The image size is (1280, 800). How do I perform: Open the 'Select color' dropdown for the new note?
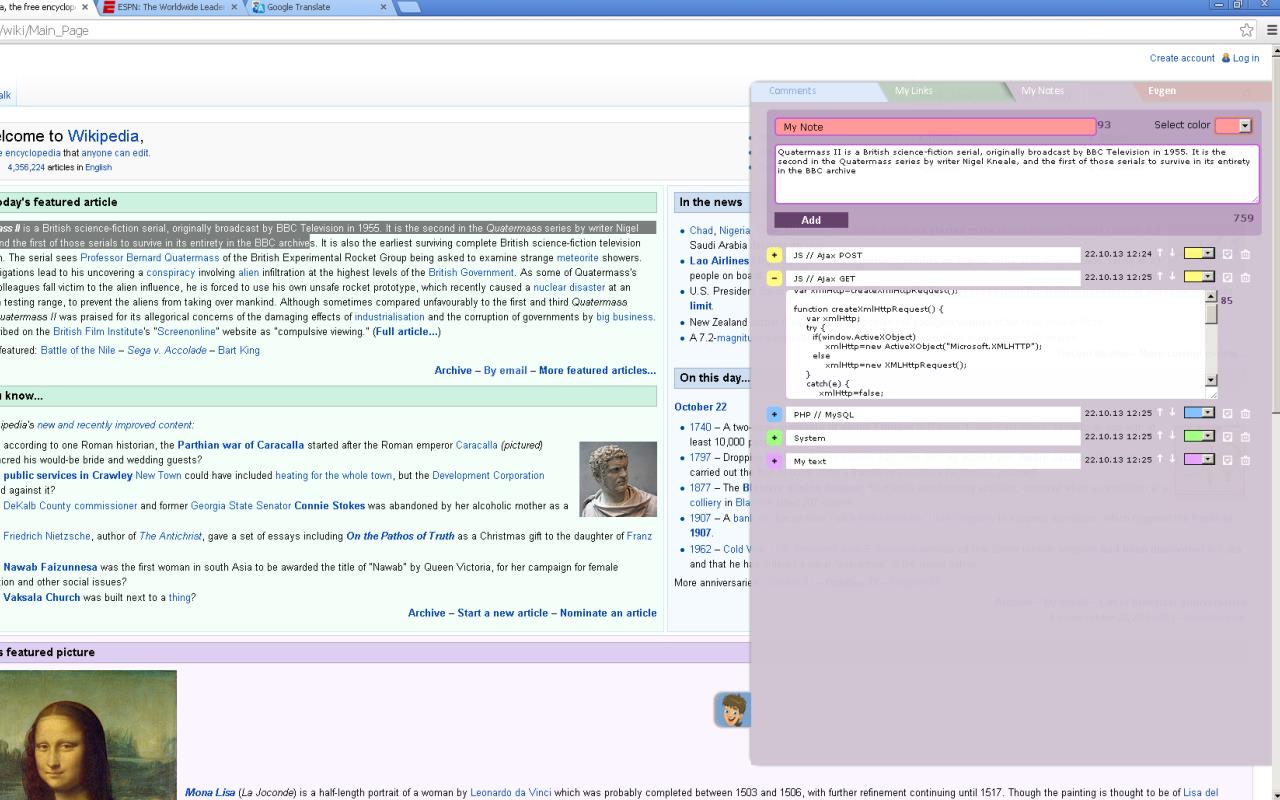pos(1233,125)
